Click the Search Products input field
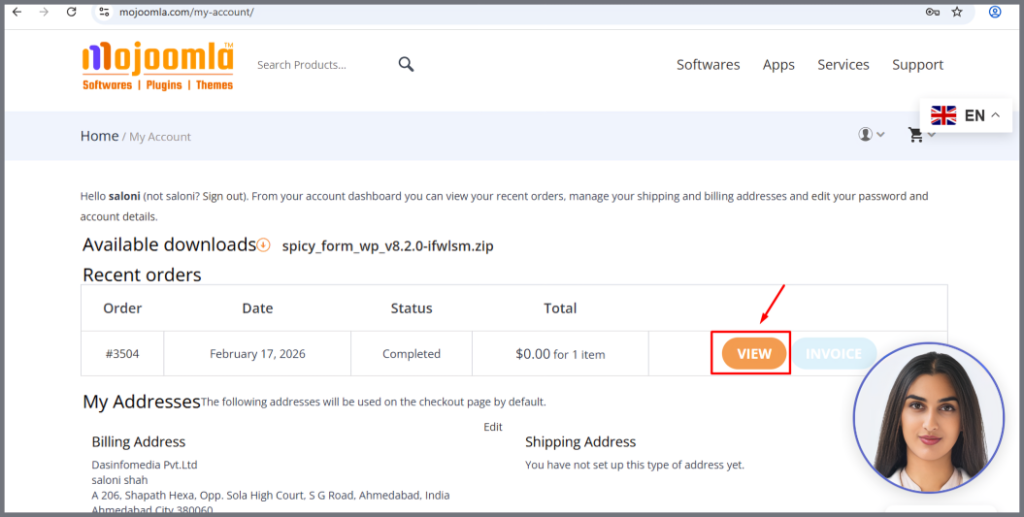This screenshot has width=1024, height=517. [320, 65]
